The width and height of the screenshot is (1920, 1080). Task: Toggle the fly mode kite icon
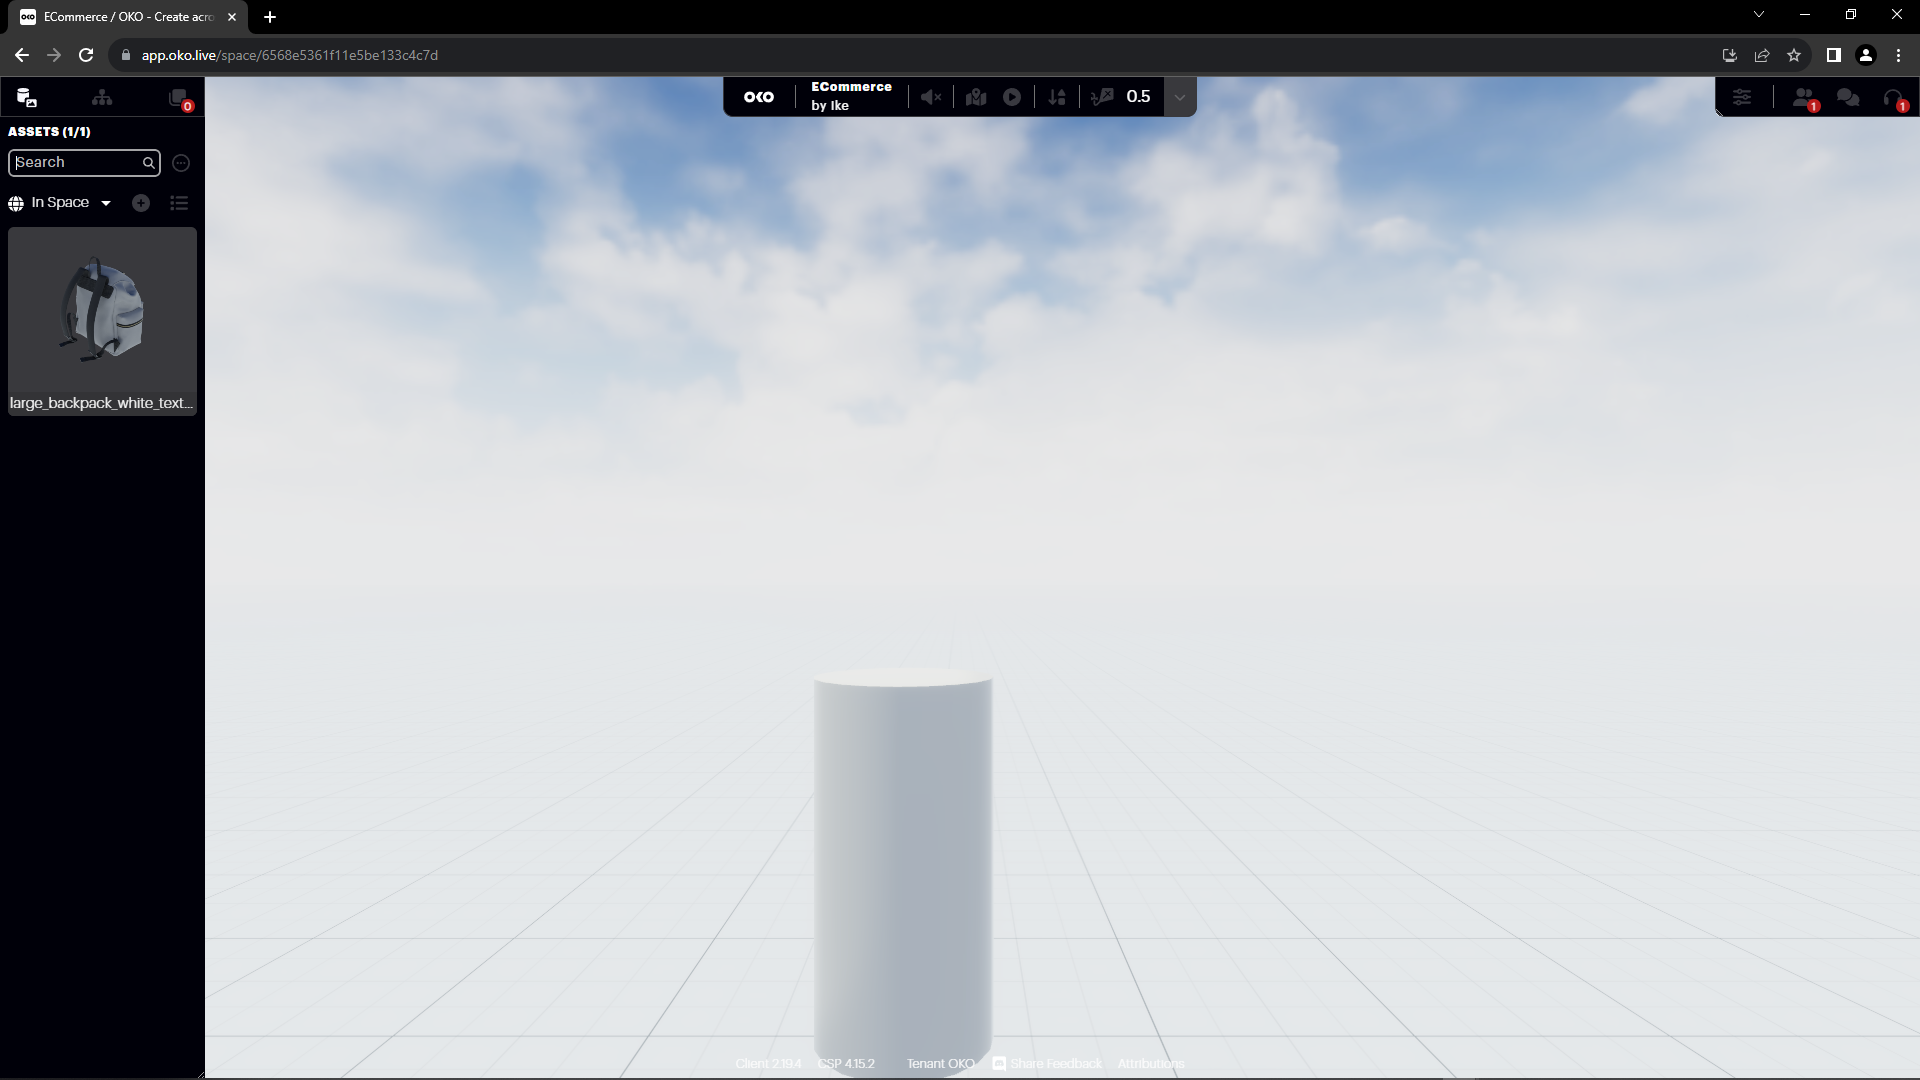(1102, 97)
